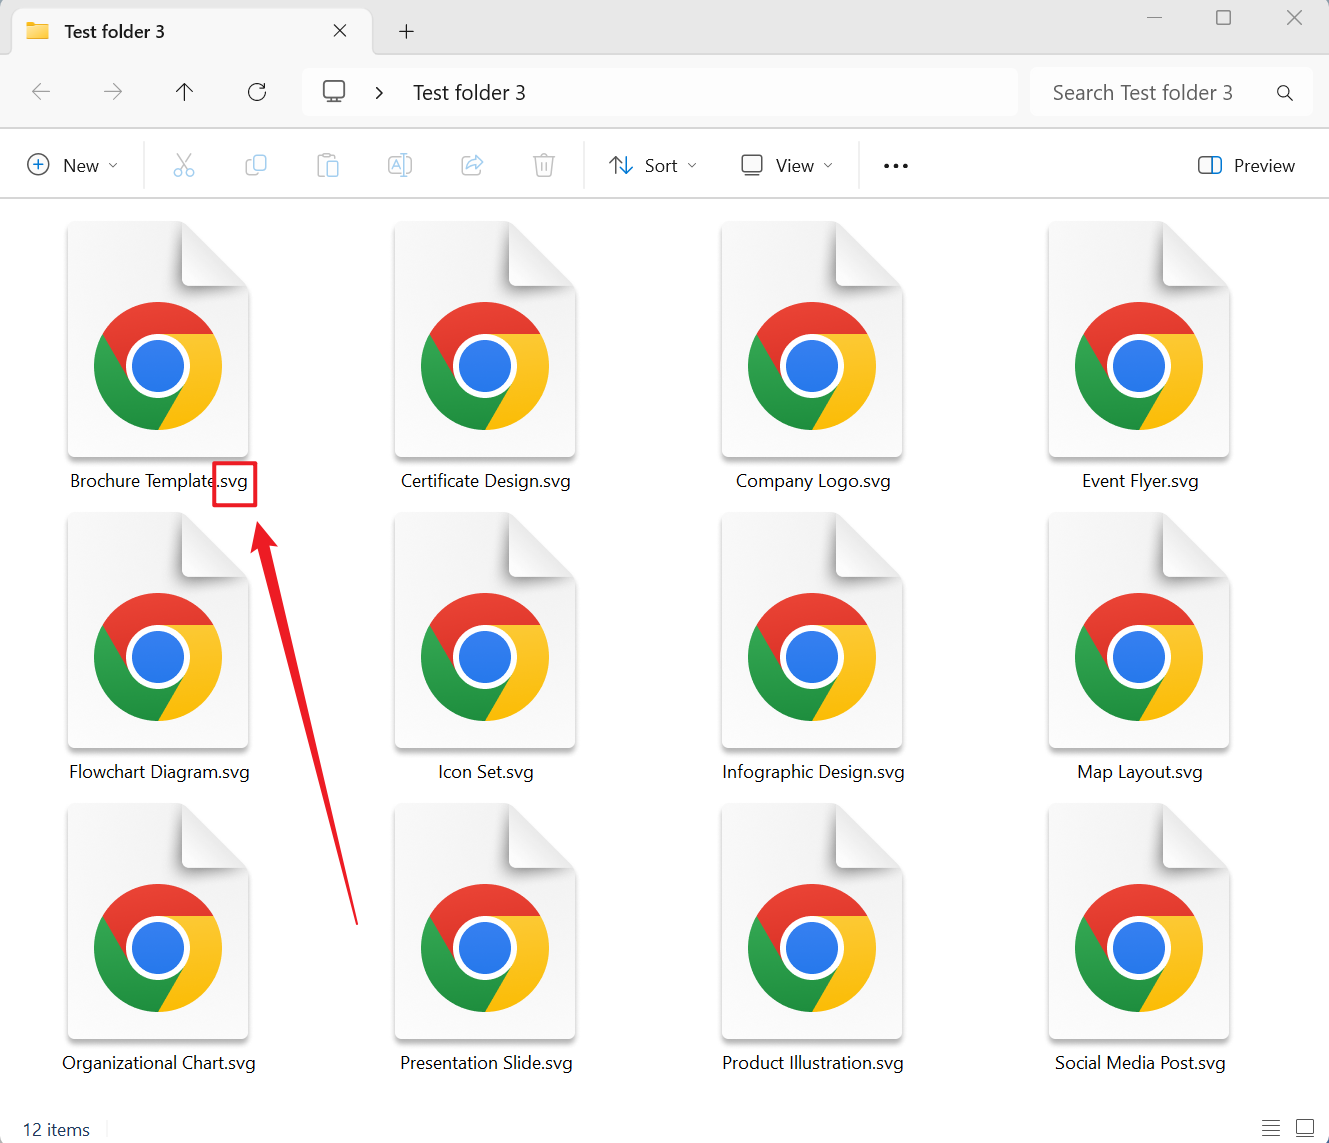Image resolution: width=1329 pixels, height=1143 pixels.
Task: Add a new tab
Action: click(406, 31)
